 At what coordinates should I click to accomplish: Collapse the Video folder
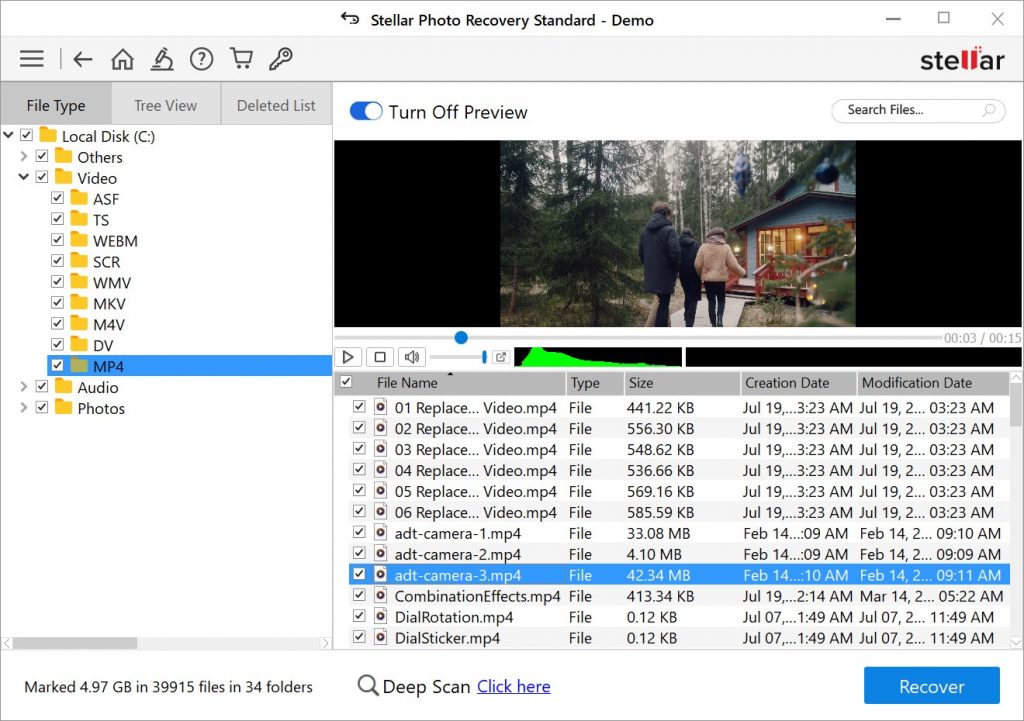tap(24, 177)
